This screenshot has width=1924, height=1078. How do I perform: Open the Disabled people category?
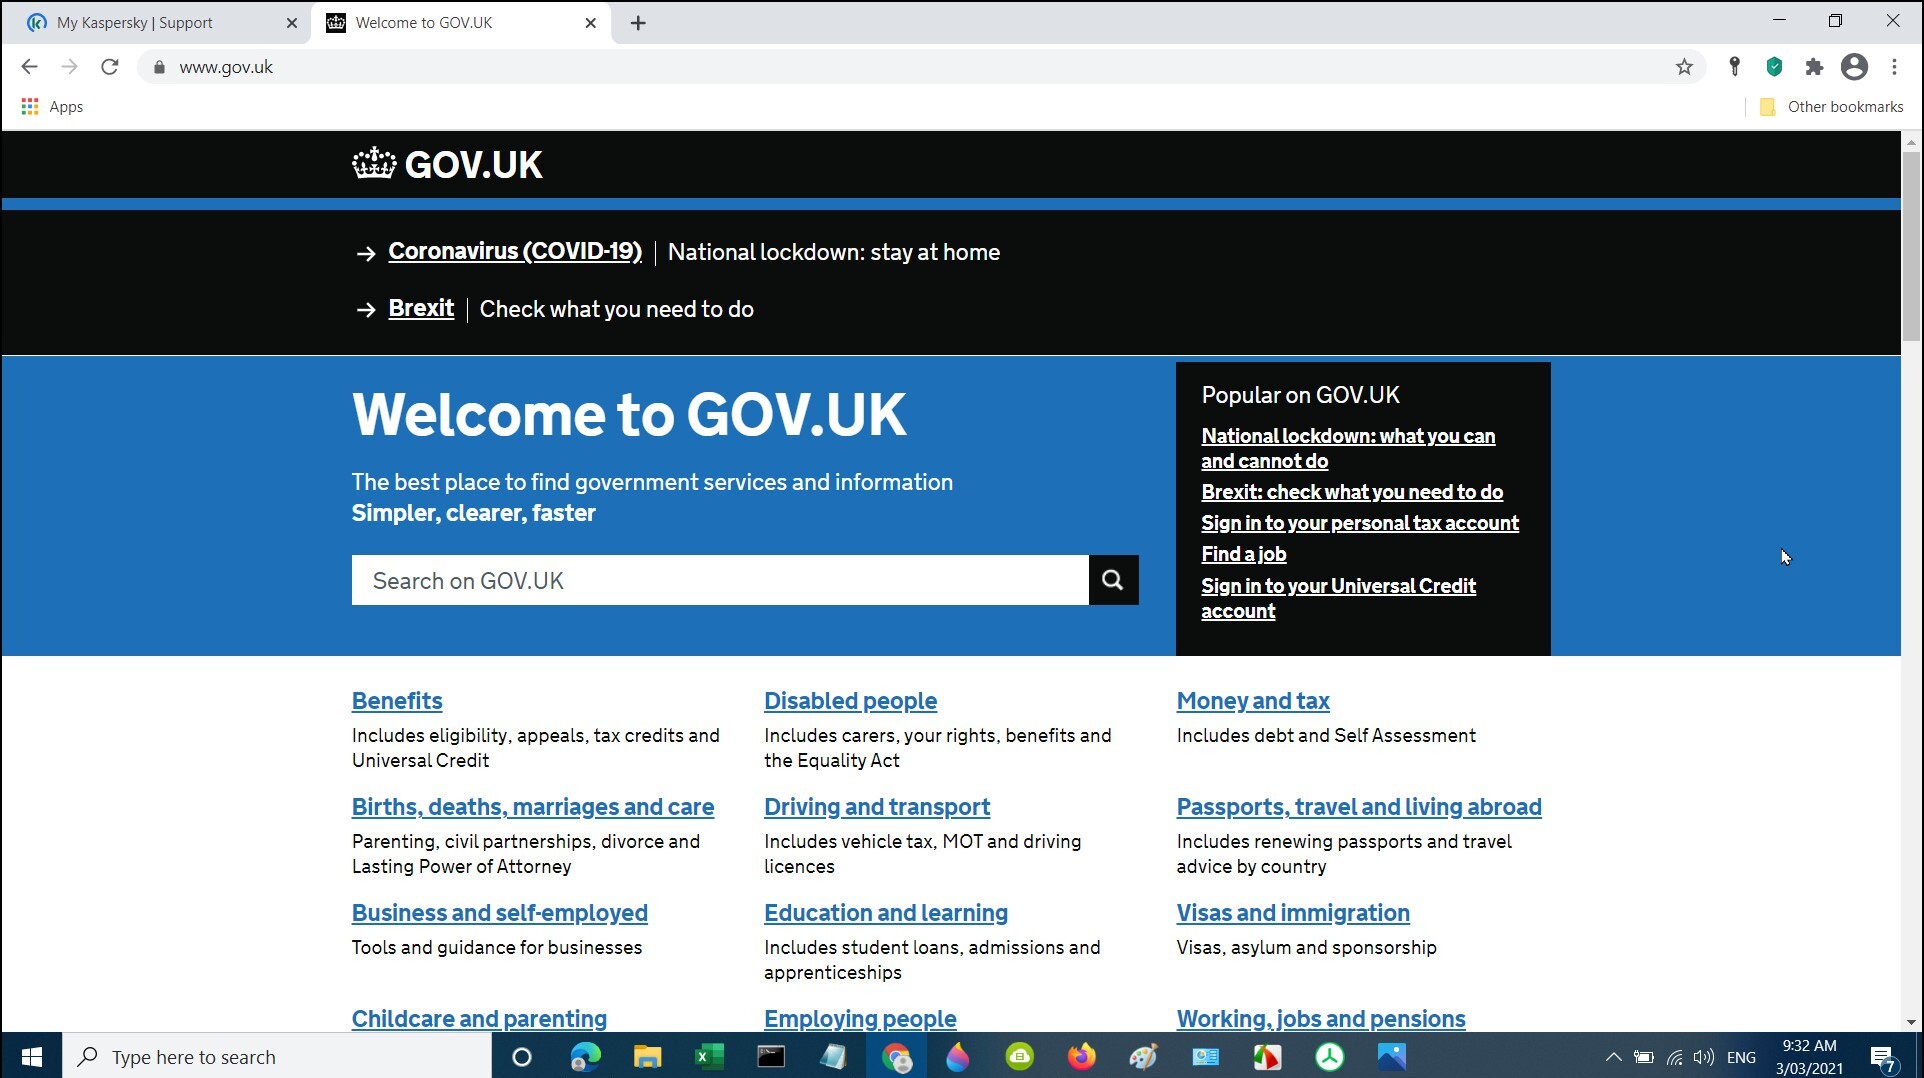click(x=850, y=701)
